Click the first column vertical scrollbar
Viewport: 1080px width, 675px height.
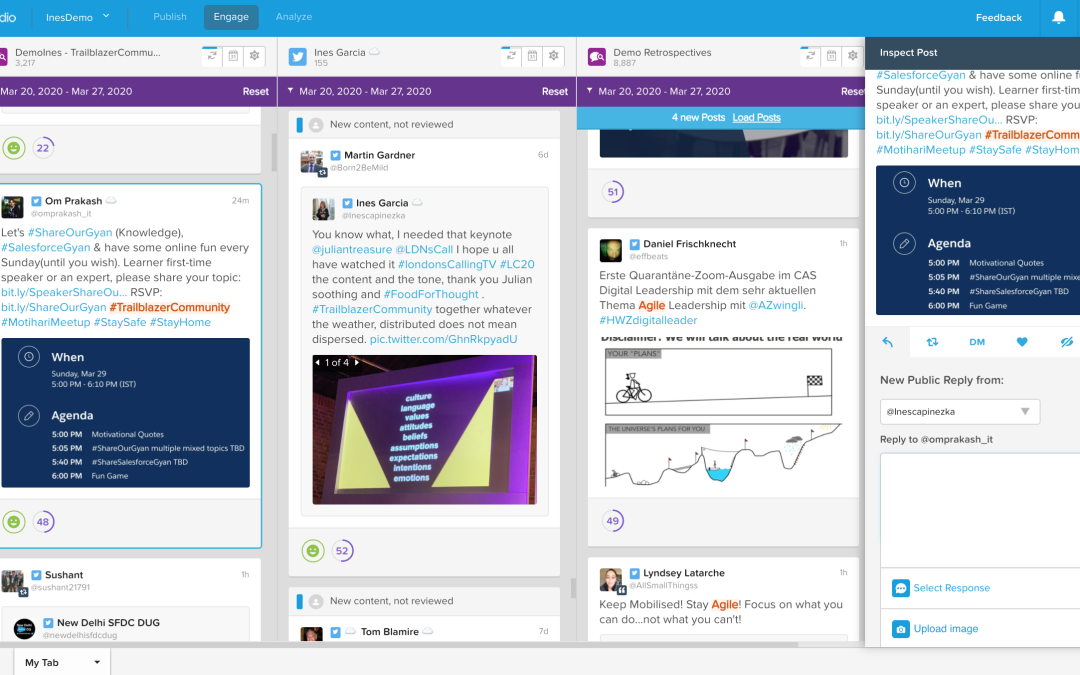pyautogui.click(x=274, y=152)
